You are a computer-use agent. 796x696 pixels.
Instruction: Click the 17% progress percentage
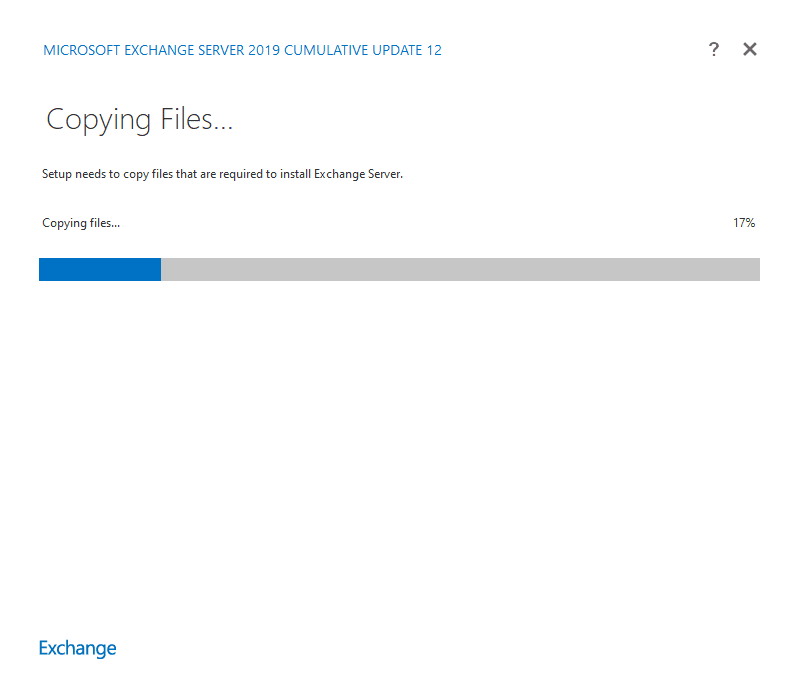(x=743, y=223)
